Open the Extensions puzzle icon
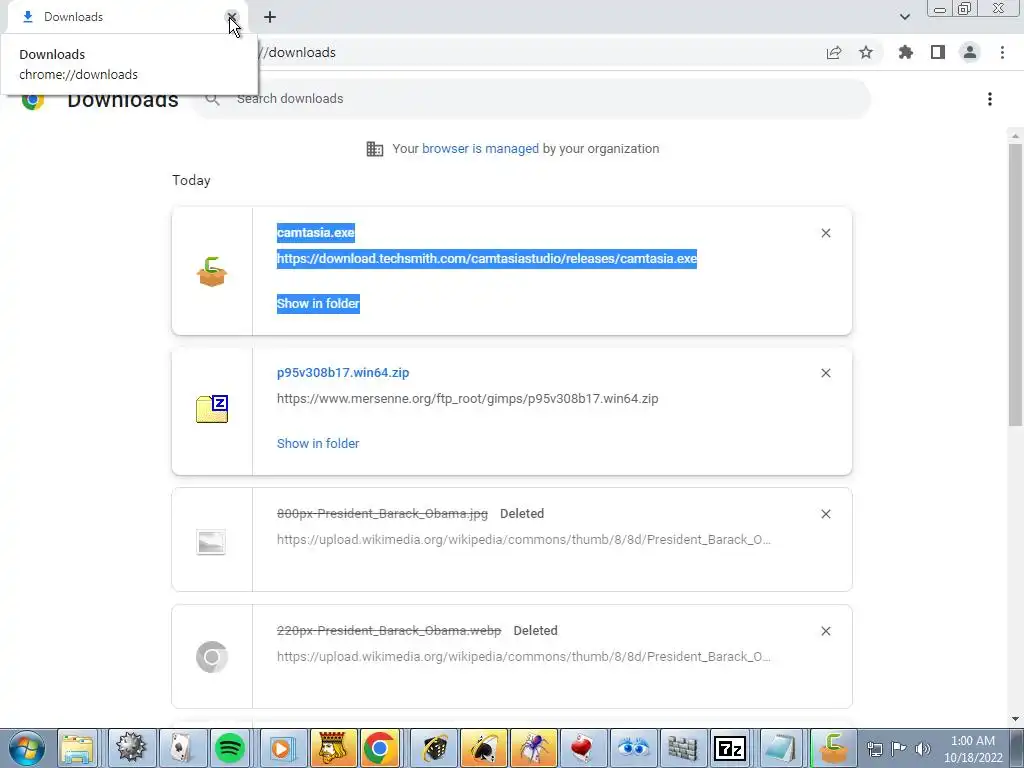 coord(906,53)
